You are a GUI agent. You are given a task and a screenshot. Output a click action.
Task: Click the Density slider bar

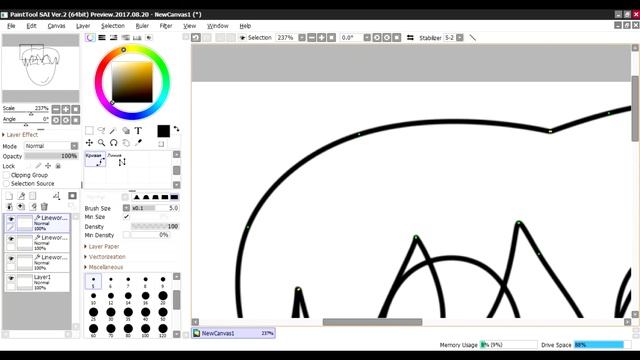point(155,226)
